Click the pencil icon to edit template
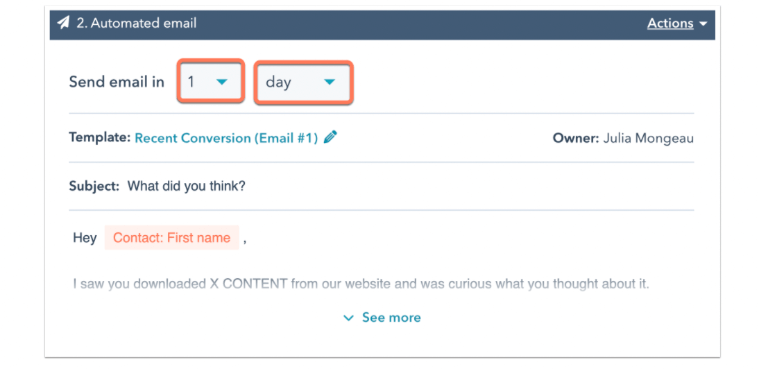759x369 pixels. click(330, 138)
